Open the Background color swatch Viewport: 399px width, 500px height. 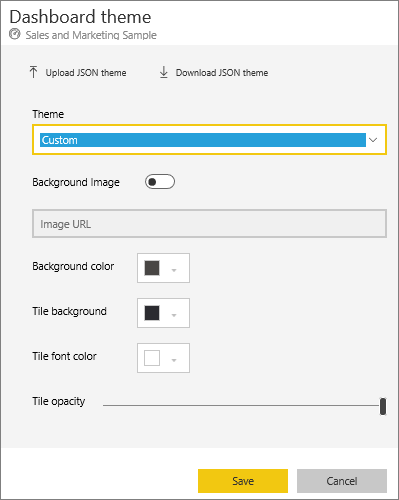pos(152,268)
